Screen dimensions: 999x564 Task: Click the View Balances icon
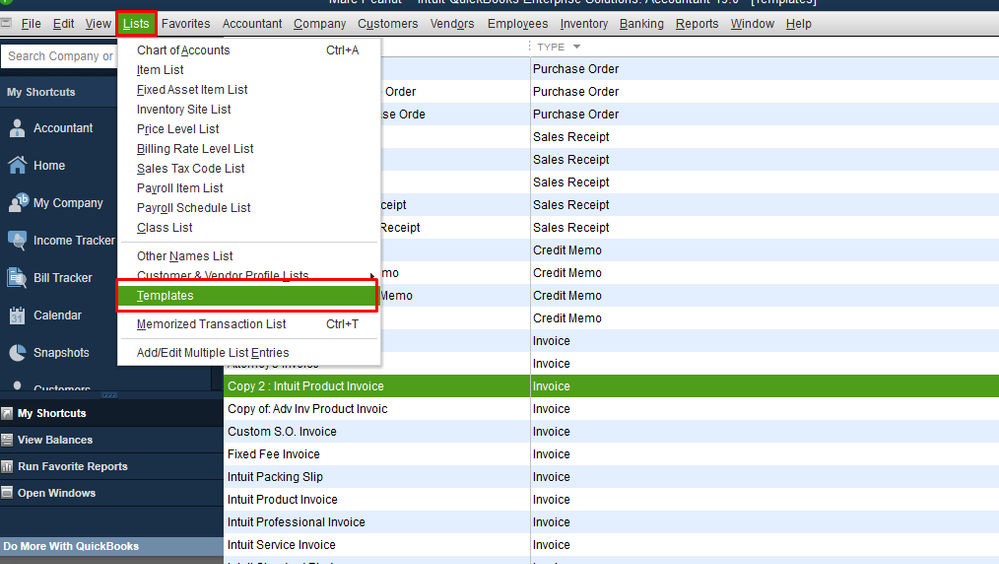[x=7, y=440]
